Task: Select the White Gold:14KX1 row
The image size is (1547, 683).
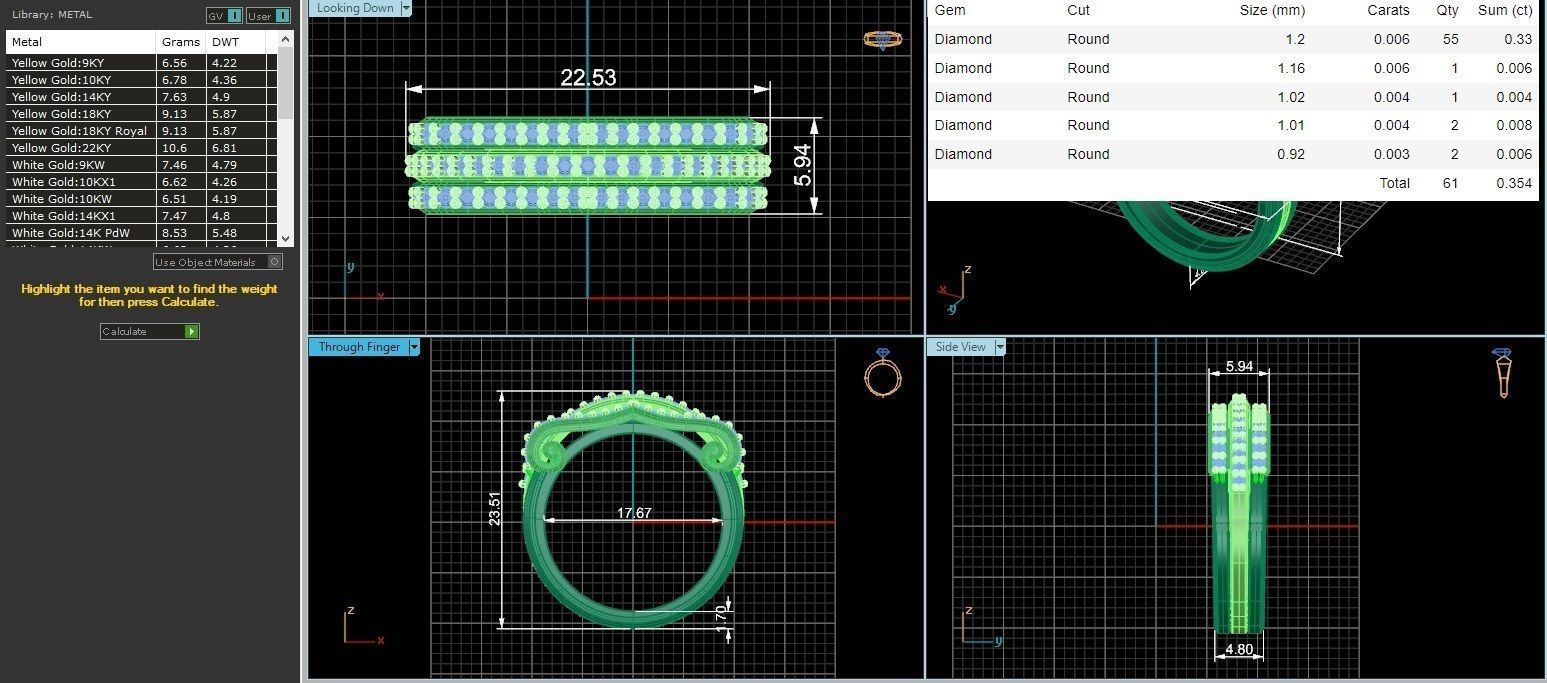Action: click(141, 216)
